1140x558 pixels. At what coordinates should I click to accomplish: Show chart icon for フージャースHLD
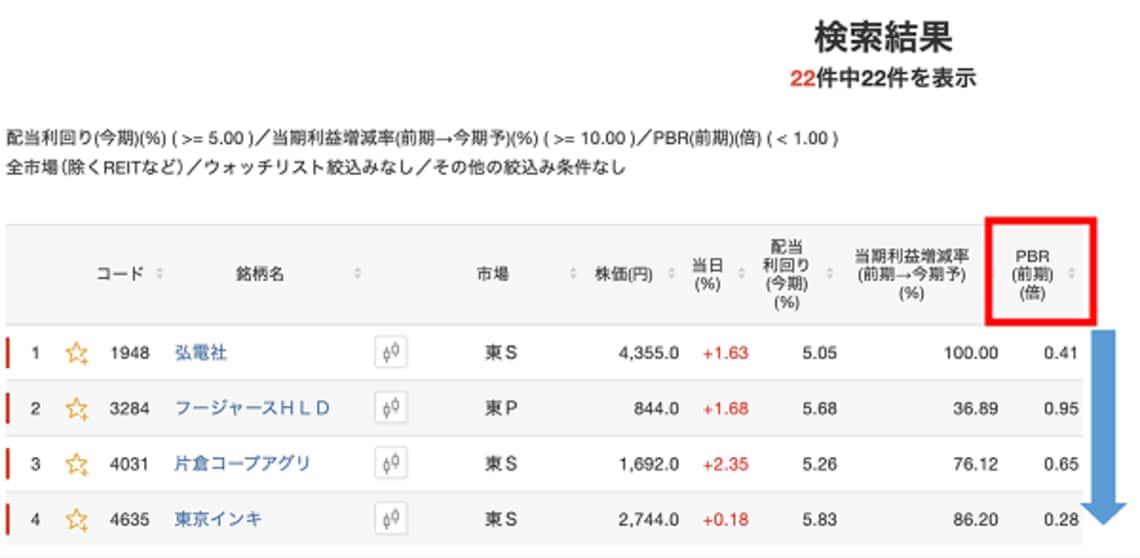(391, 408)
